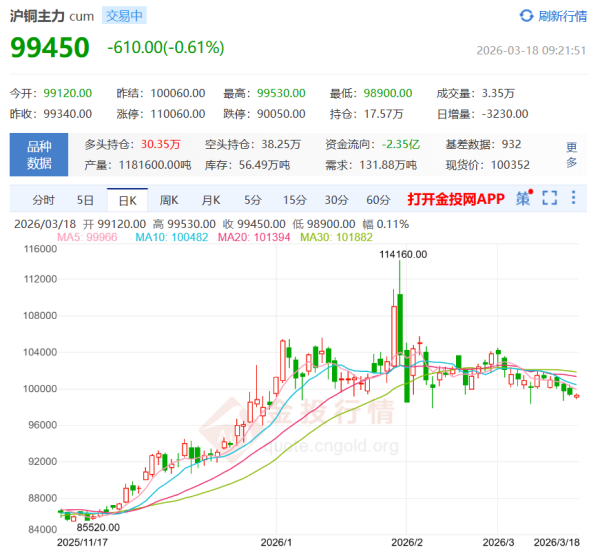Click the 库存 value 56.49万吨
This screenshot has width=600, height=547.
(264, 165)
